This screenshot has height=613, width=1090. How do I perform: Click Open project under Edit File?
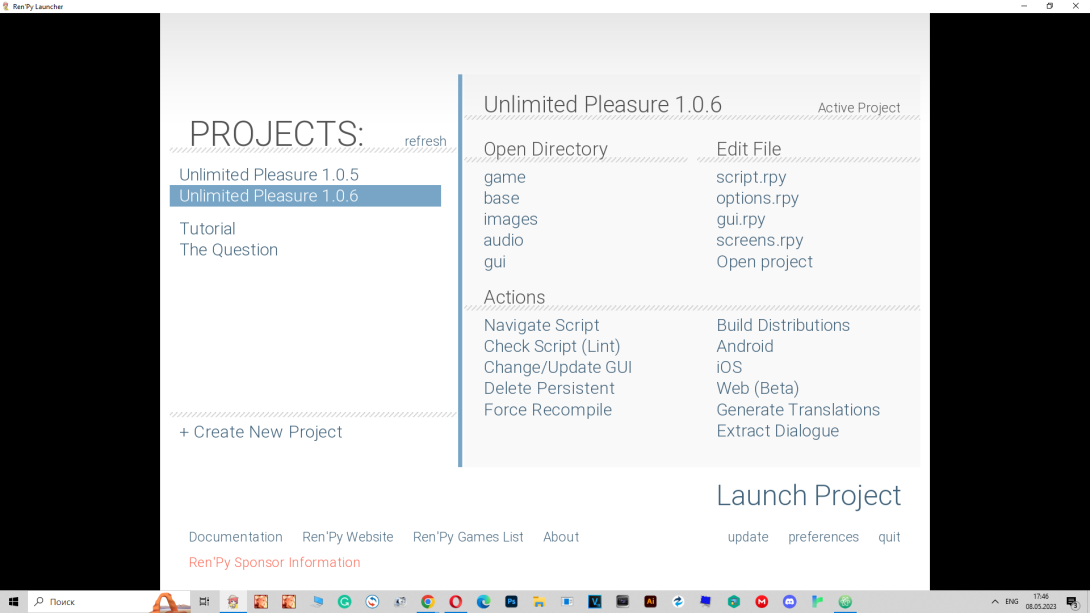tap(765, 262)
